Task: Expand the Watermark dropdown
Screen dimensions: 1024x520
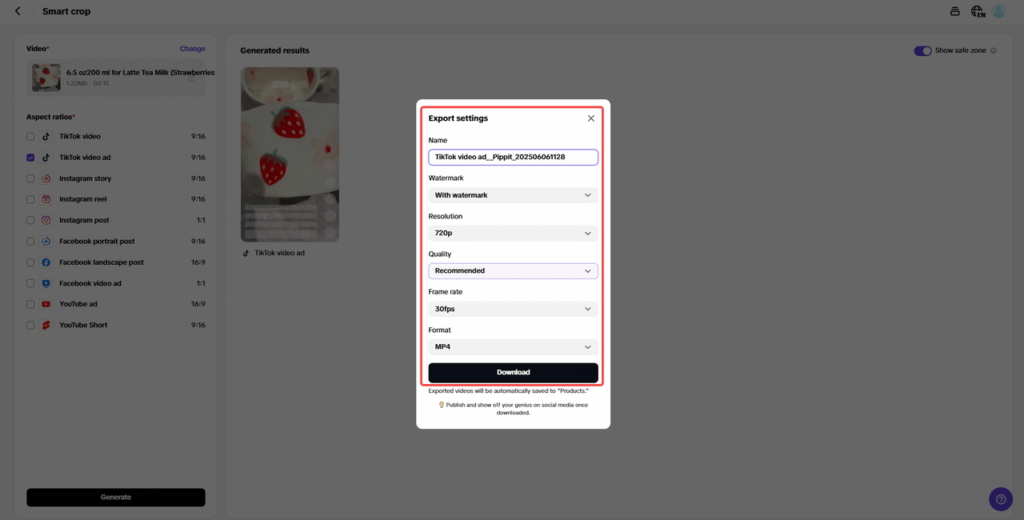Action: pyautogui.click(x=513, y=195)
